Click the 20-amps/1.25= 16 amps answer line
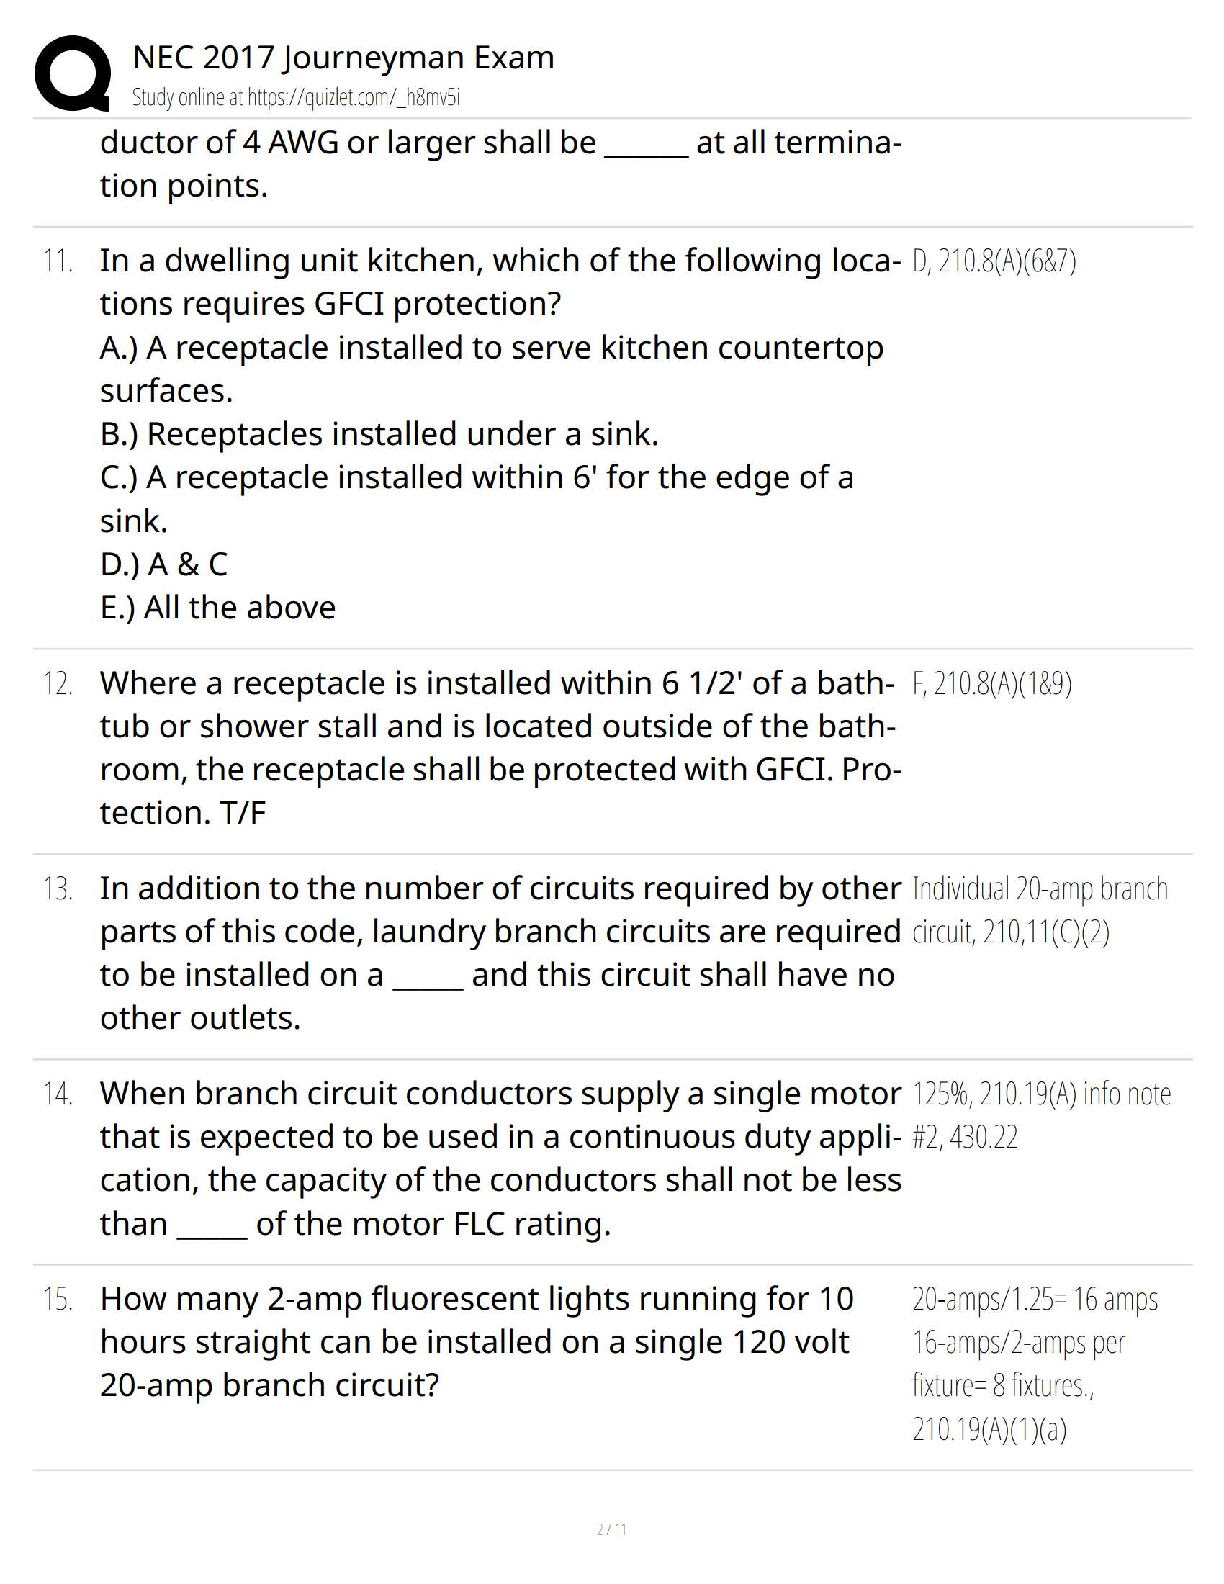Image resolution: width=1224 pixels, height=1584 pixels. click(1034, 1300)
